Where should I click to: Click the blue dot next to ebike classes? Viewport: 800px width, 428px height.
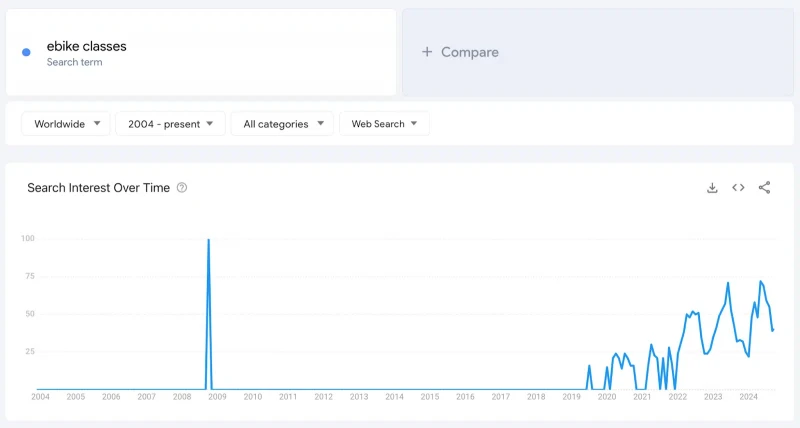coord(27,52)
